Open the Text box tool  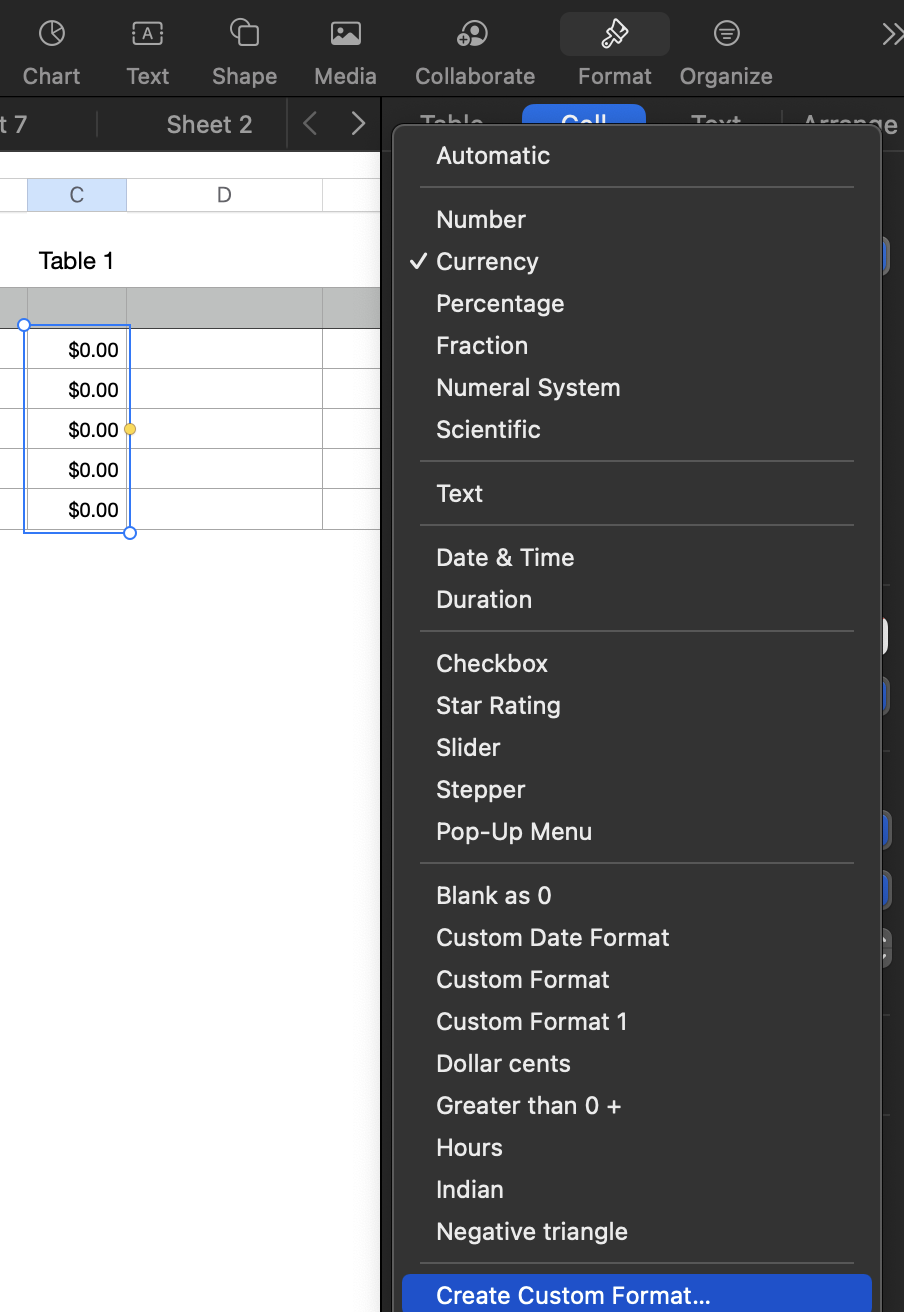coord(147,35)
